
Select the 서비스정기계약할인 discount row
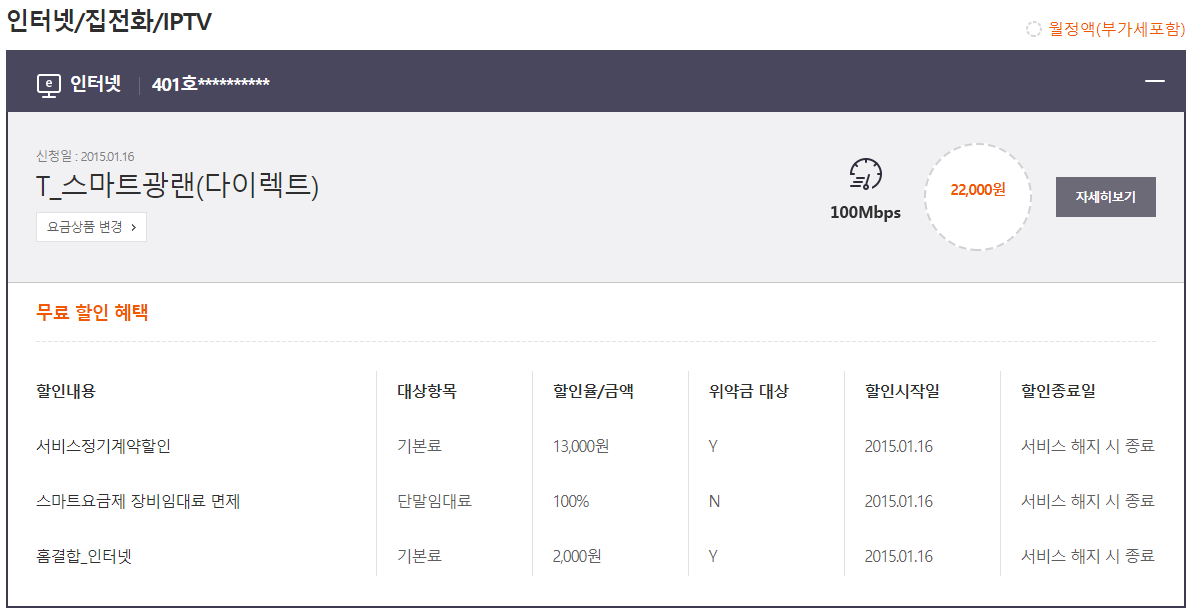coord(103,446)
